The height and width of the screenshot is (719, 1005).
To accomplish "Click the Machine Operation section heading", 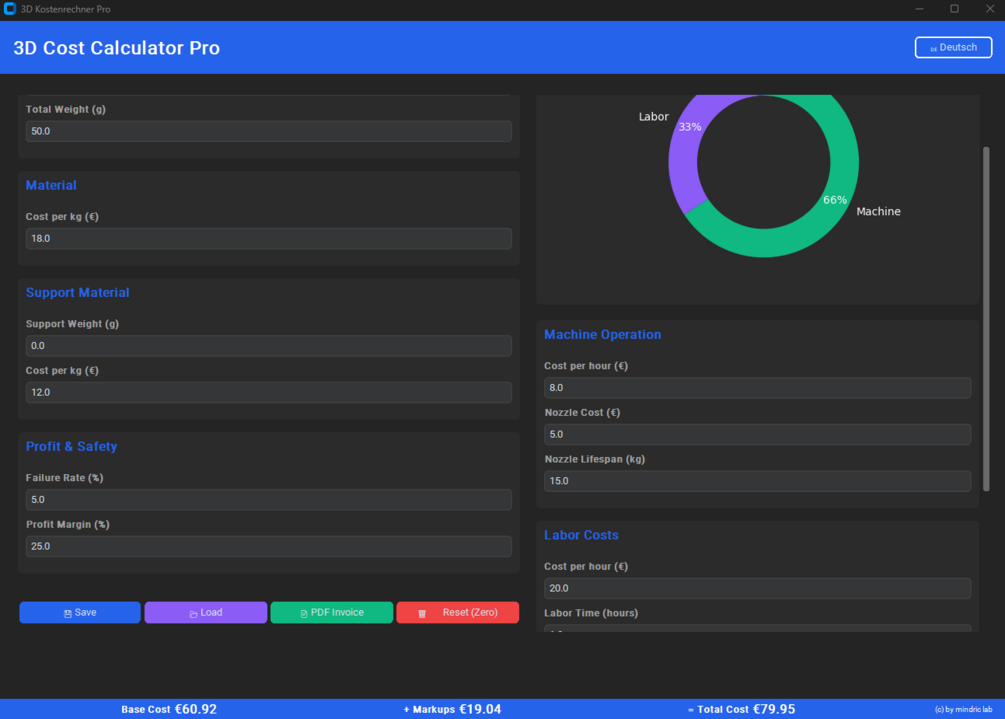I will pos(602,335).
